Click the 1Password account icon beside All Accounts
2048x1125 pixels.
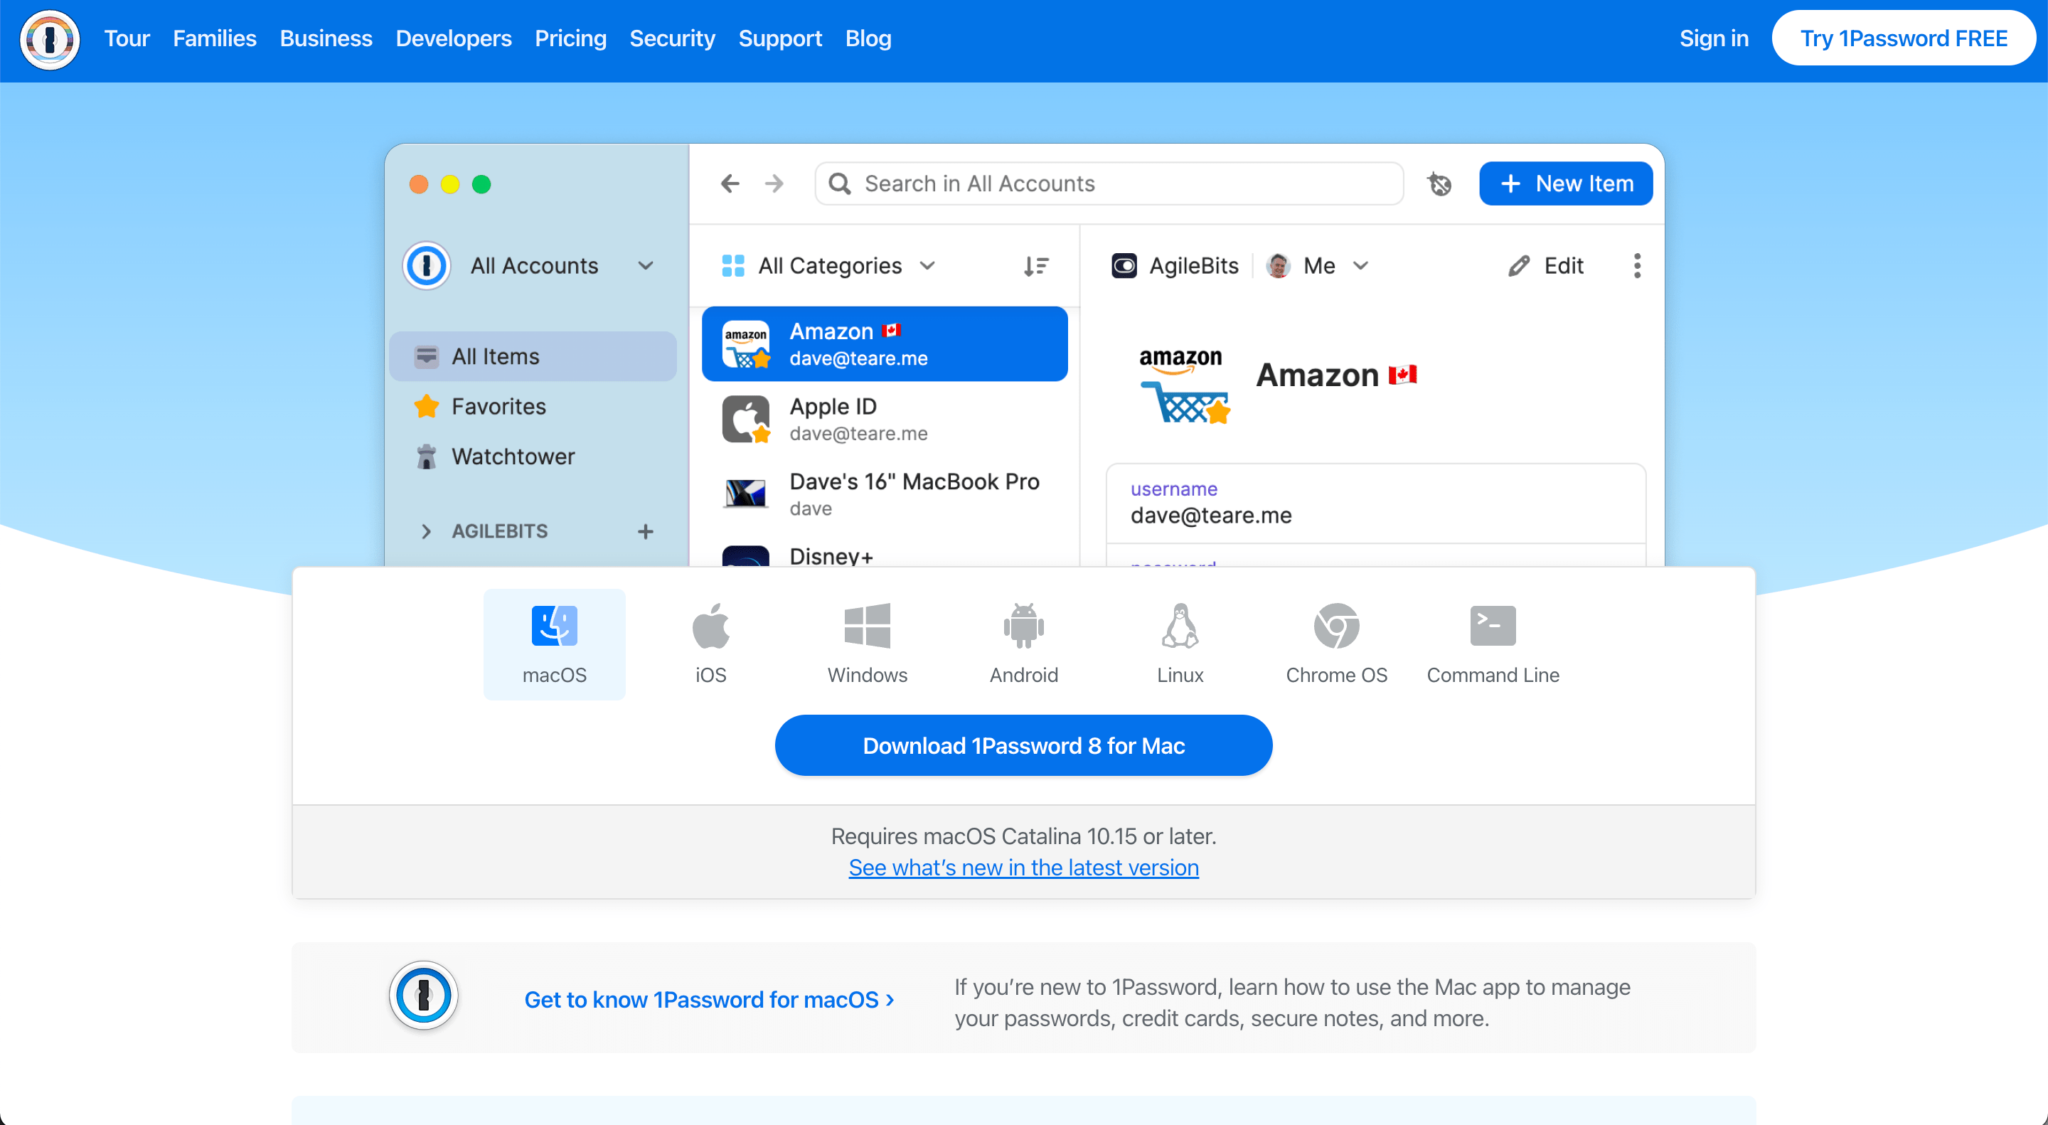click(x=427, y=266)
